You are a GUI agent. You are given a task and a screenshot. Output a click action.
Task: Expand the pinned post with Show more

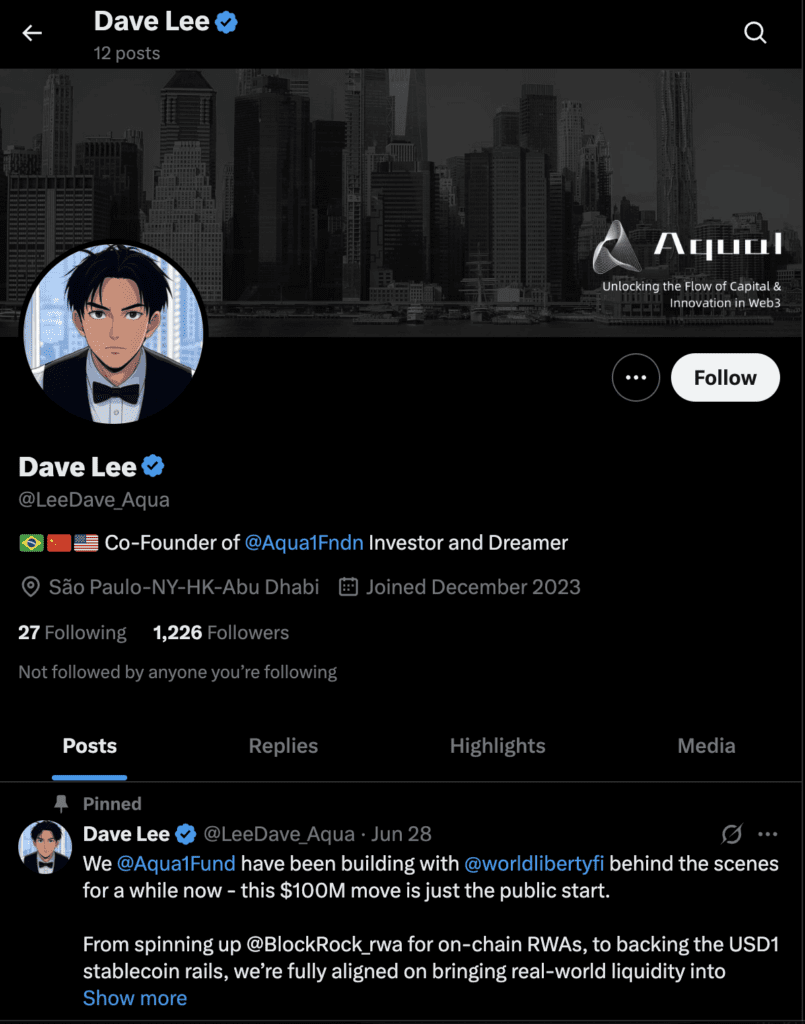click(134, 998)
